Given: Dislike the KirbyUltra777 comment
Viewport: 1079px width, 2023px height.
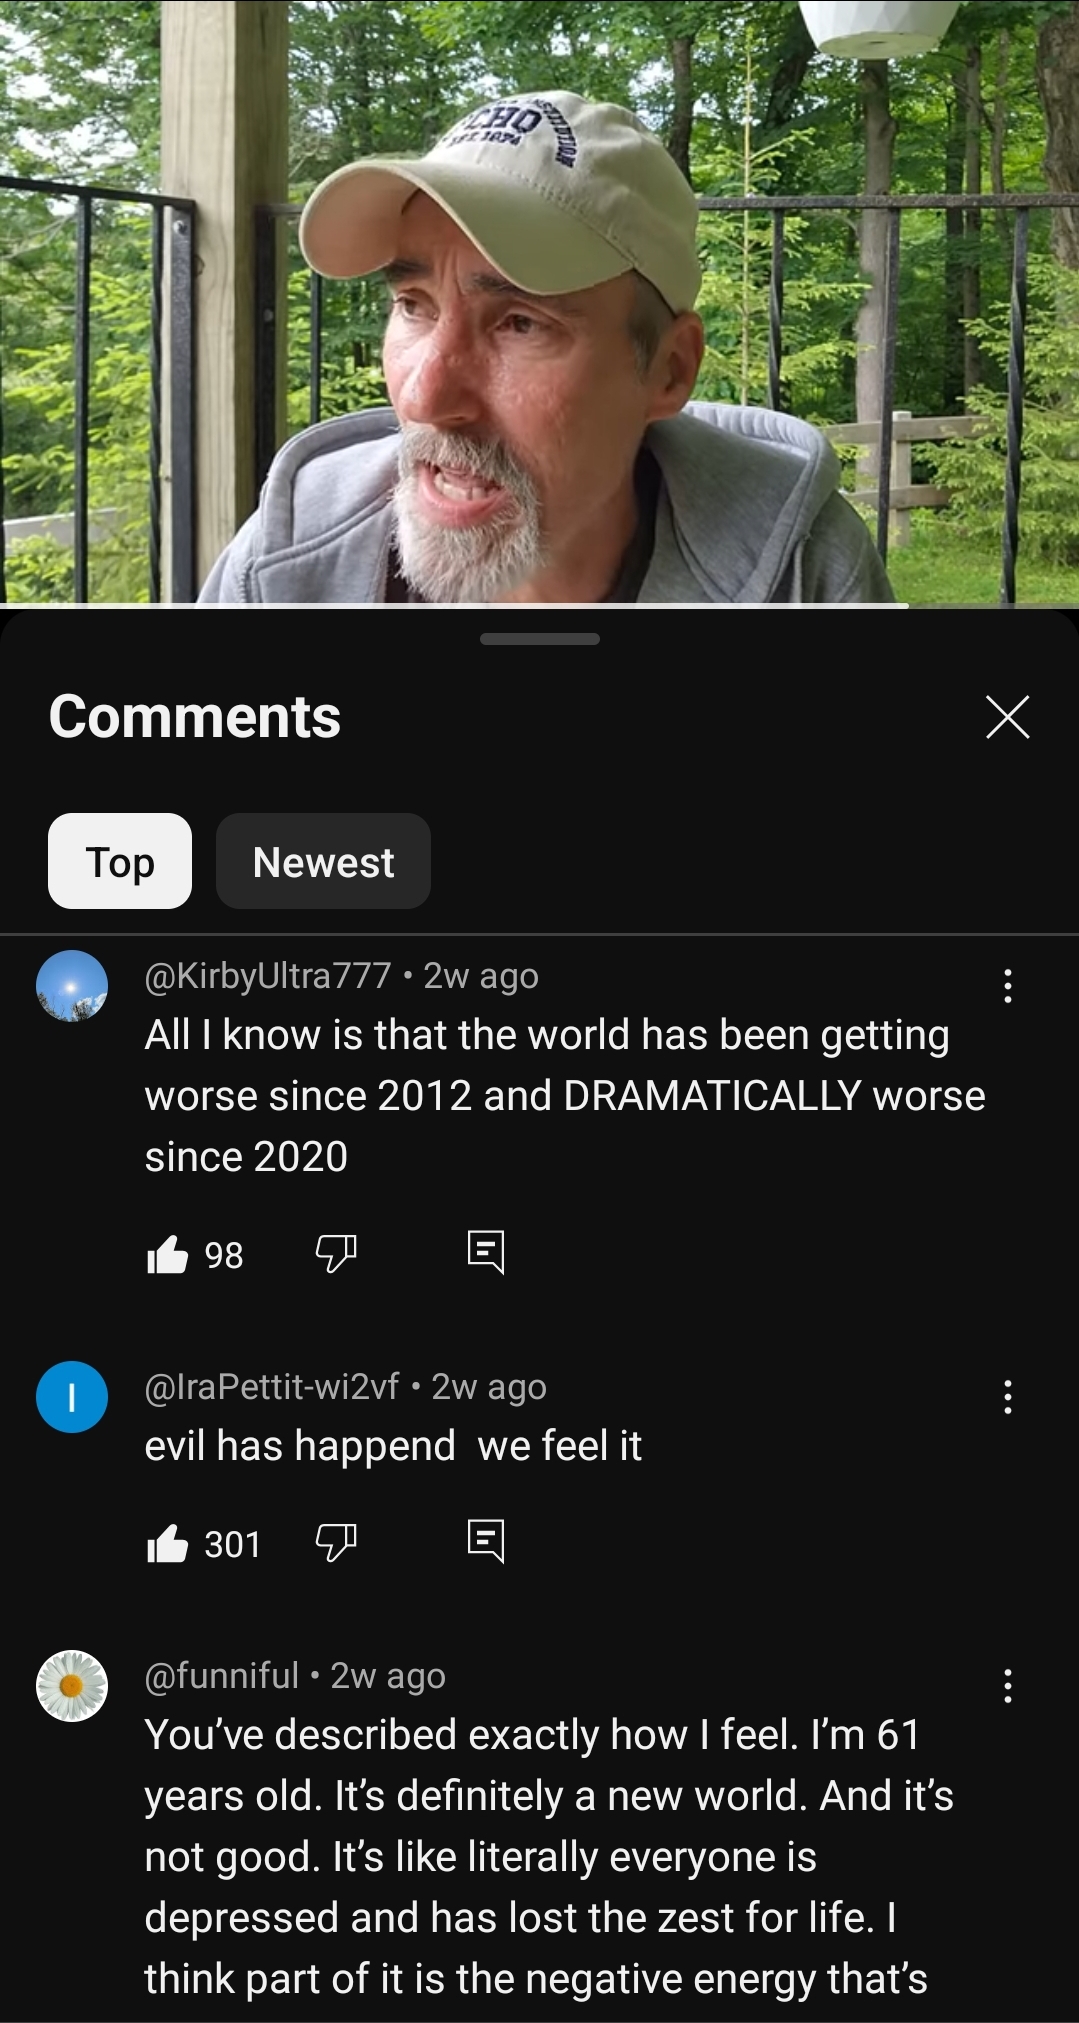Looking at the screenshot, I should point(336,1253).
